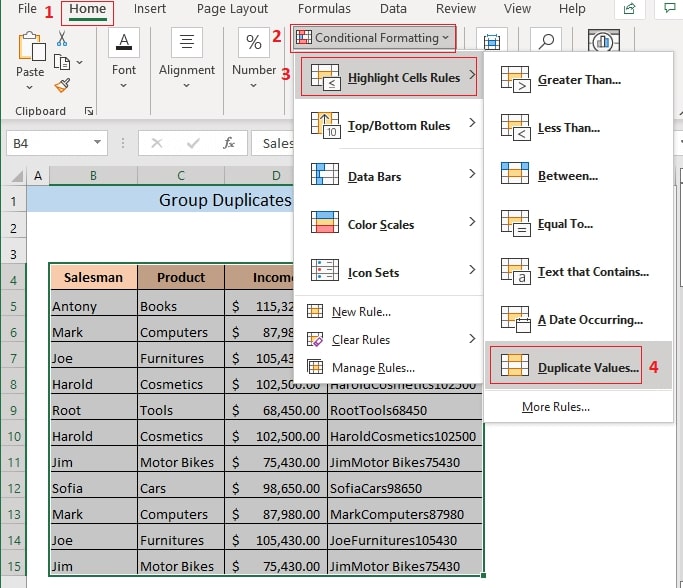Open the Page Layout tab
The width and height of the screenshot is (683, 588).
(x=232, y=9)
